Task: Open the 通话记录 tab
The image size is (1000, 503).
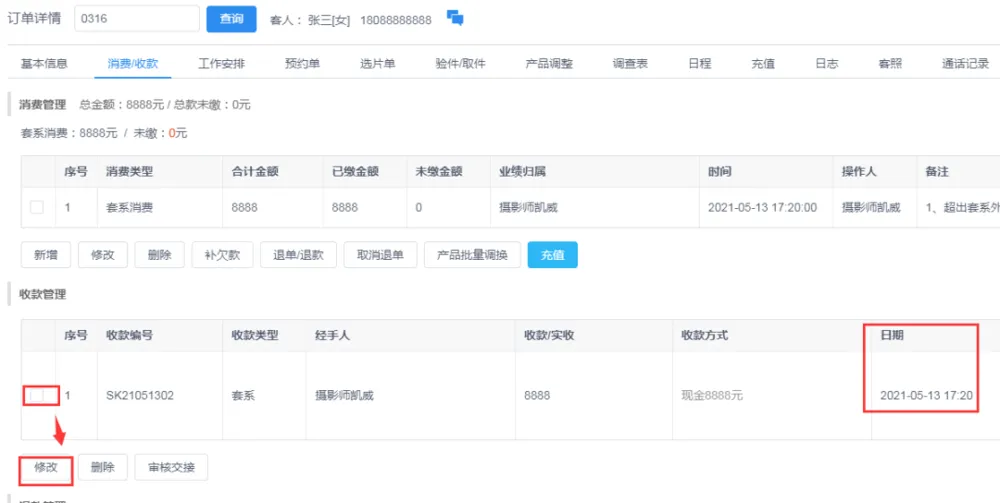Action: pos(965,63)
